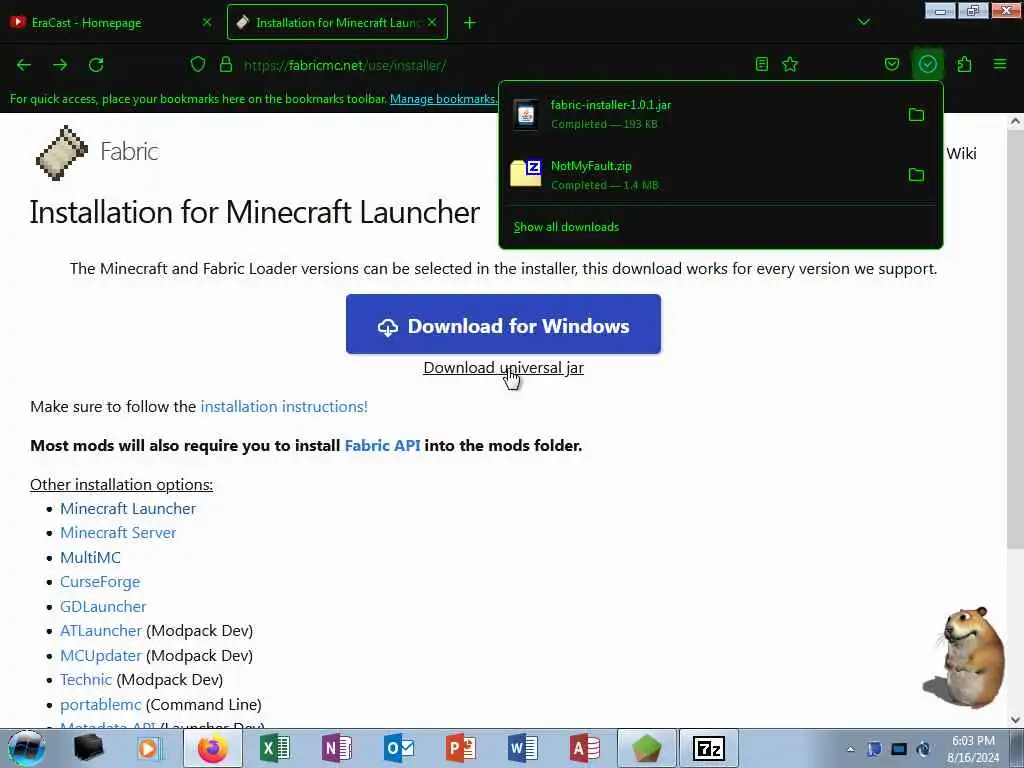
Task: Launch Access from the taskbar
Action: 584,748
